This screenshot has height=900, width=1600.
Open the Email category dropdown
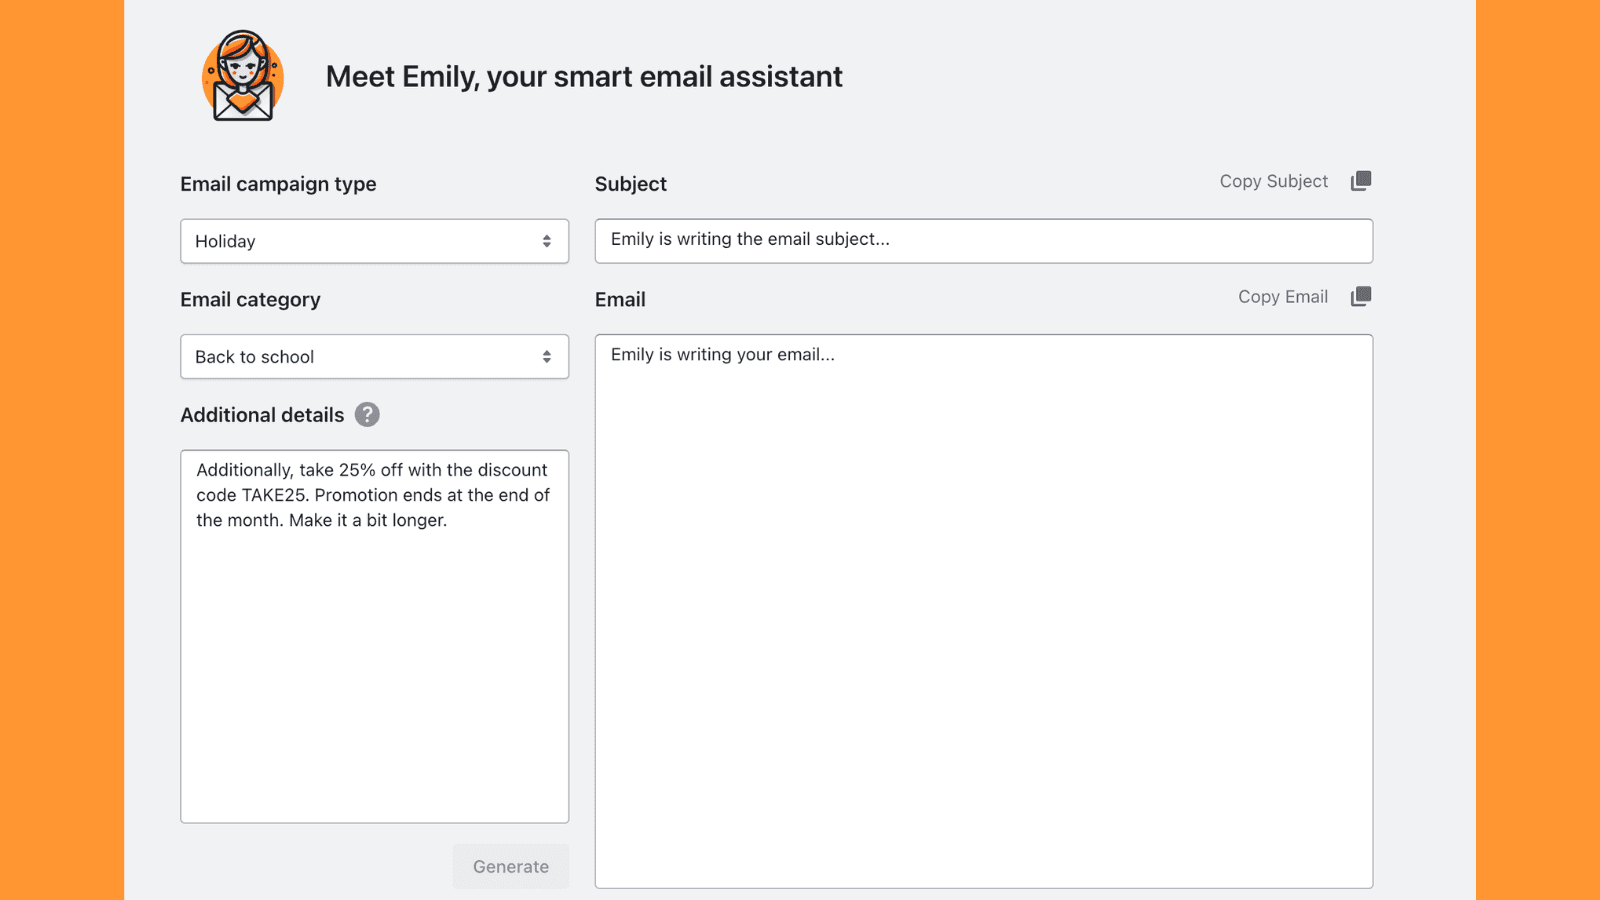tap(374, 356)
